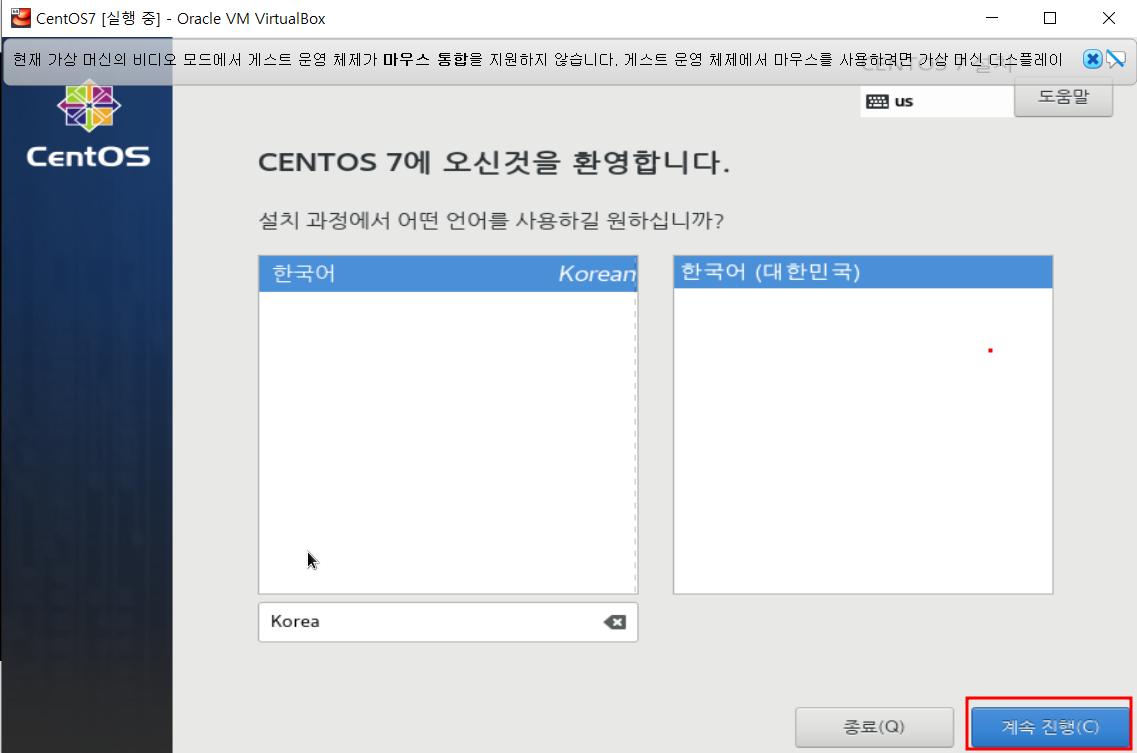Screen dimensions: 1137x753
Task: Dismiss the mouse integration notification
Action: (x=1092, y=59)
